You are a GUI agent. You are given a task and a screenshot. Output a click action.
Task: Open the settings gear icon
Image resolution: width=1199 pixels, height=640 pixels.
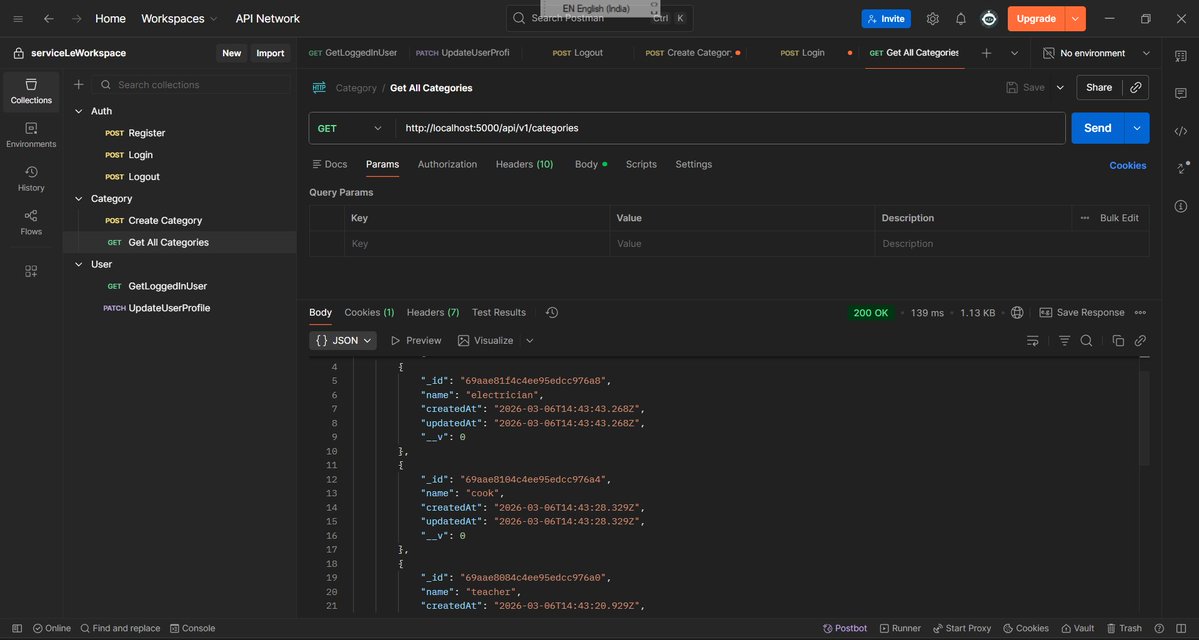coord(933,18)
